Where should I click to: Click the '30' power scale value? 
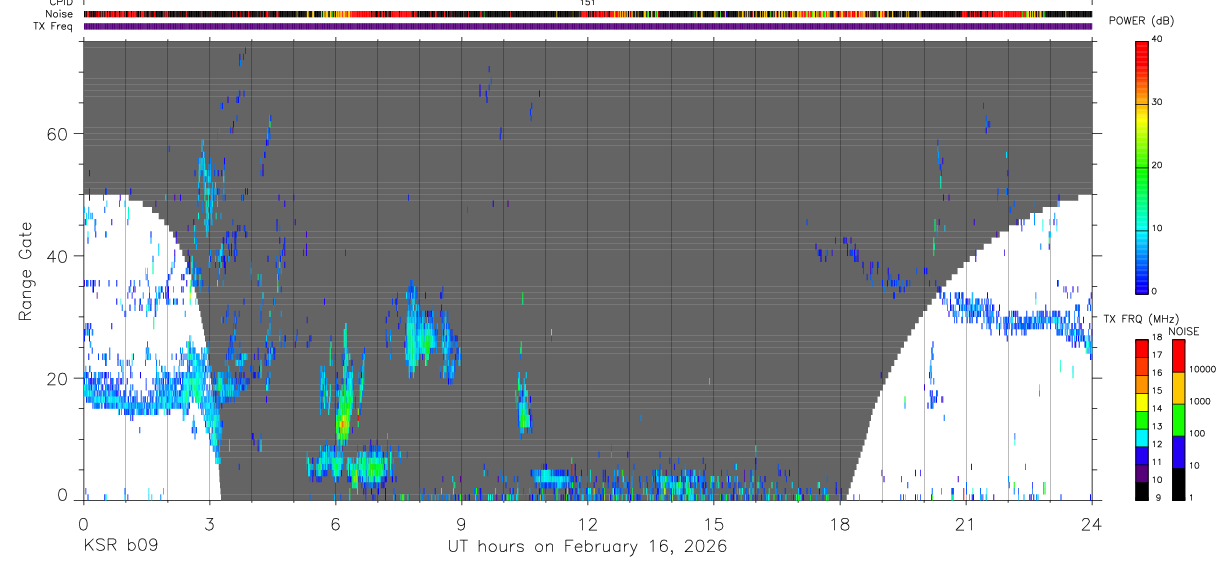click(1157, 102)
